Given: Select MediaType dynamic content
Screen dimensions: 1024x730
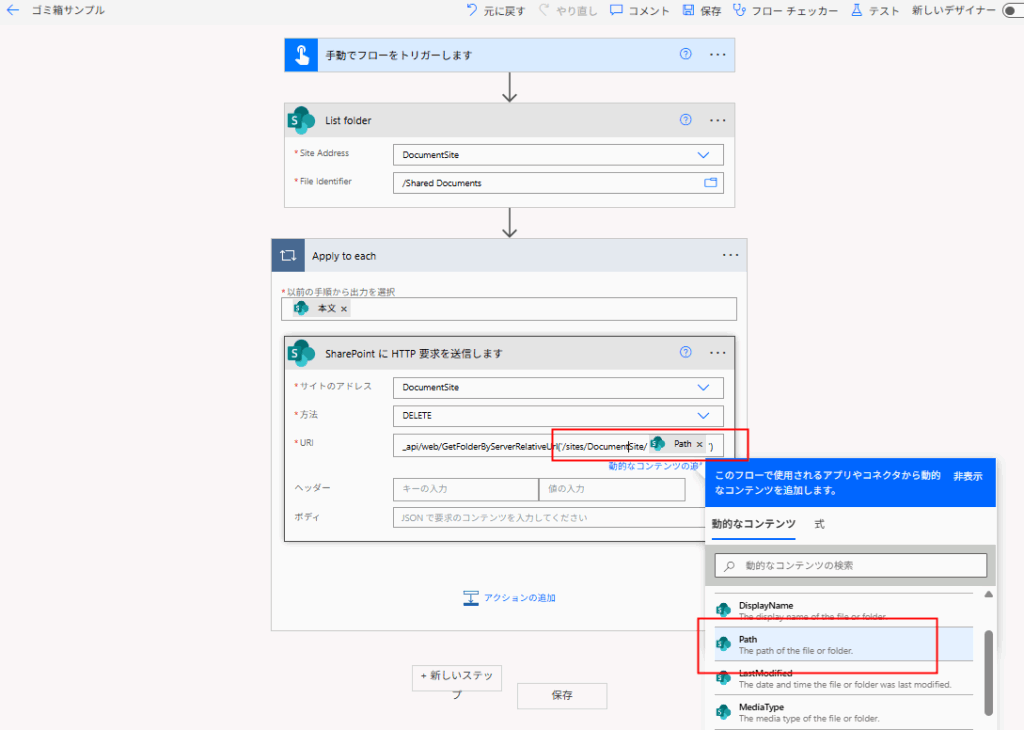Looking at the screenshot, I should pos(842,712).
